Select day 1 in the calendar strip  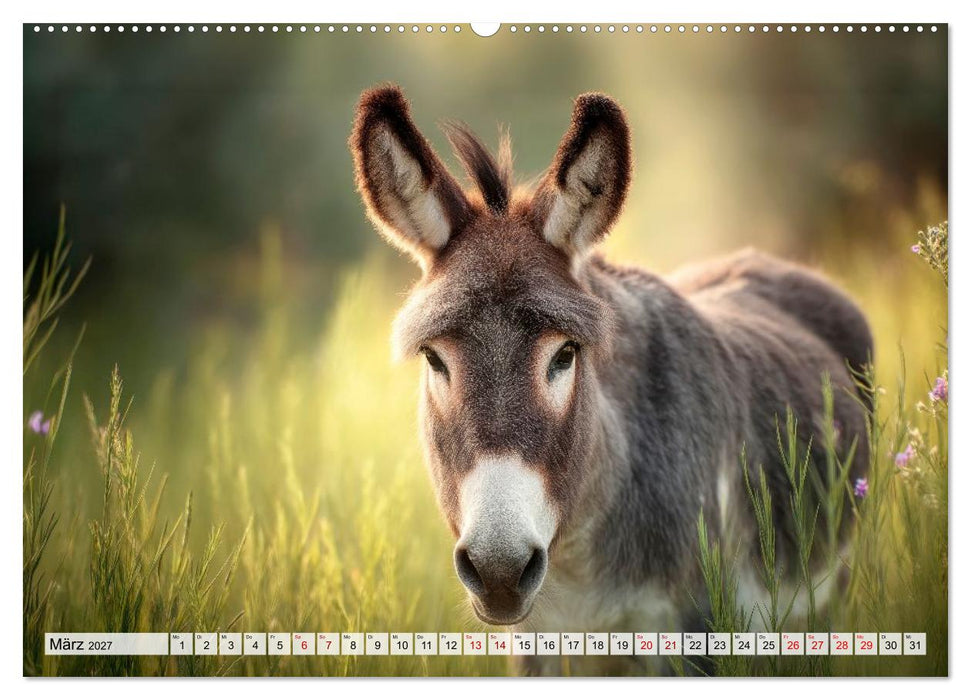181,644
